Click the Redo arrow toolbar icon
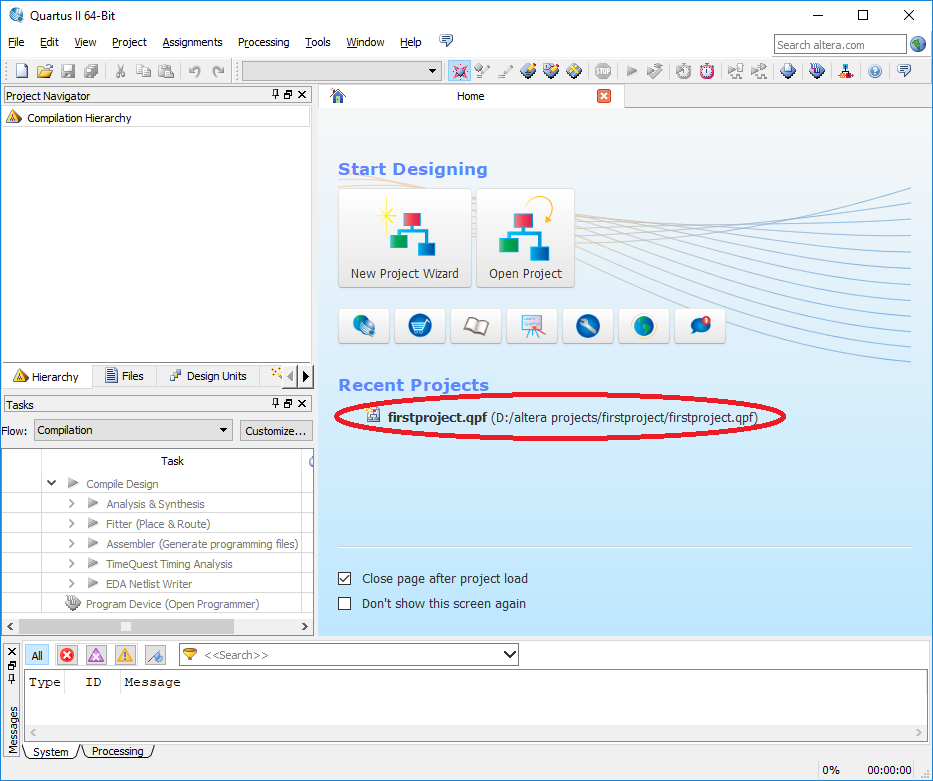The width and height of the screenshot is (933, 781). tap(218, 71)
